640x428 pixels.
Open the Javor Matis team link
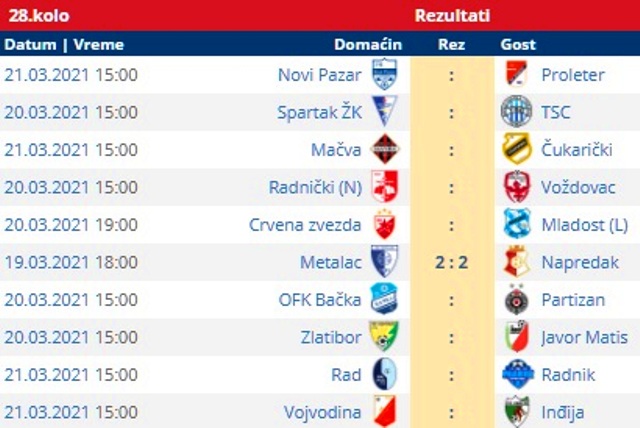[x=584, y=337]
